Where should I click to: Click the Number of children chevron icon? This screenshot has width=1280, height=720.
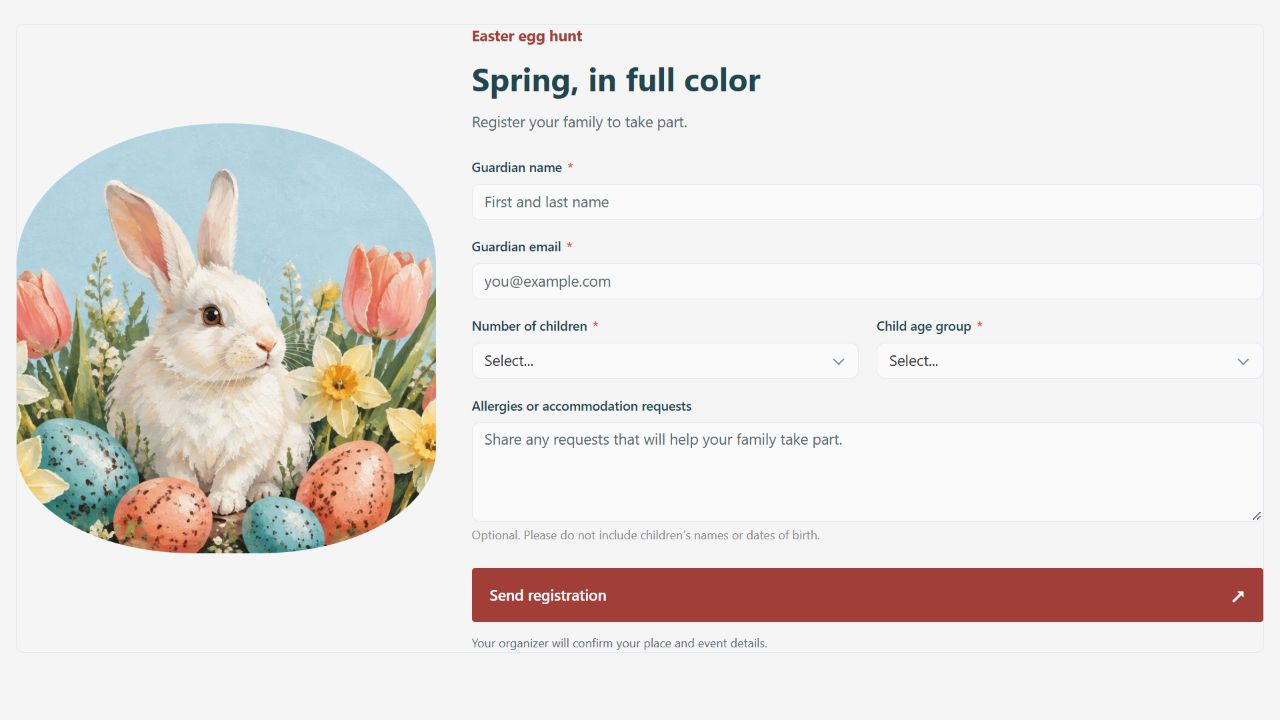(839, 362)
